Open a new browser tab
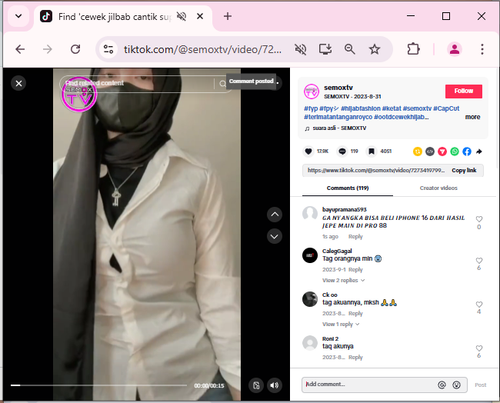This screenshot has height=403, width=500. (x=228, y=16)
